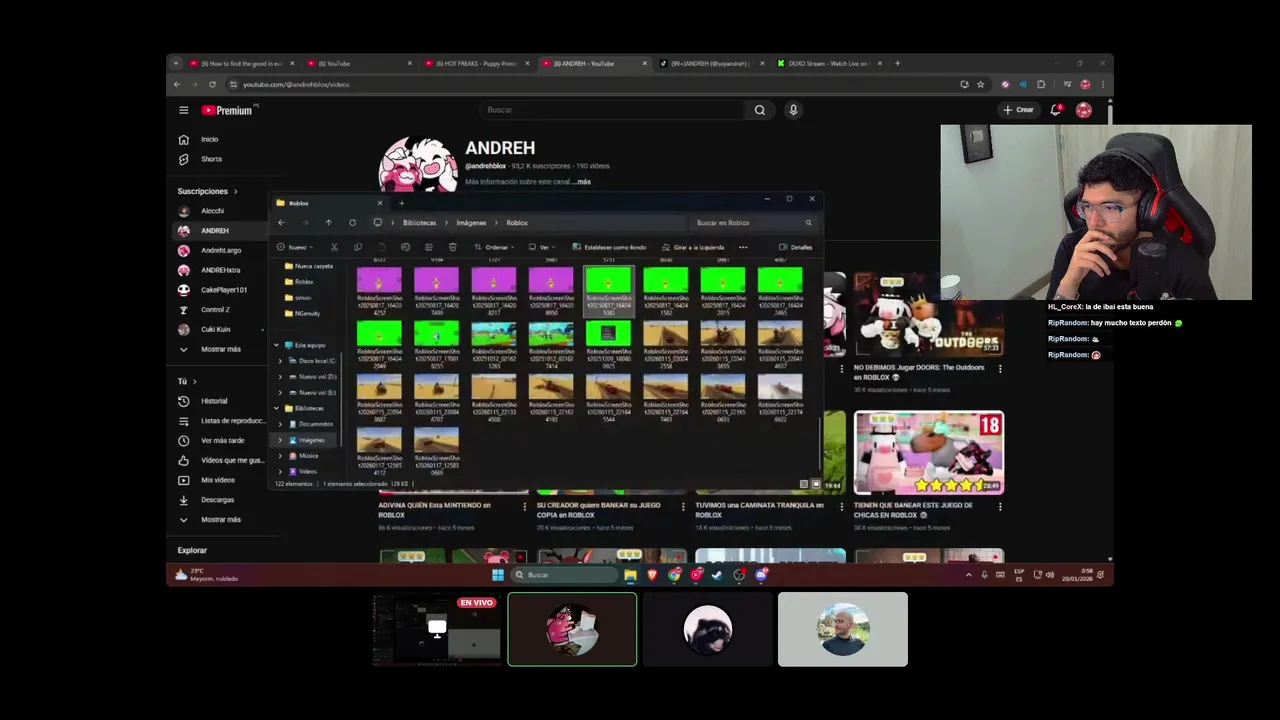Click the taskbar weather widget
This screenshot has width=1280, height=720.
(x=207, y=575)
